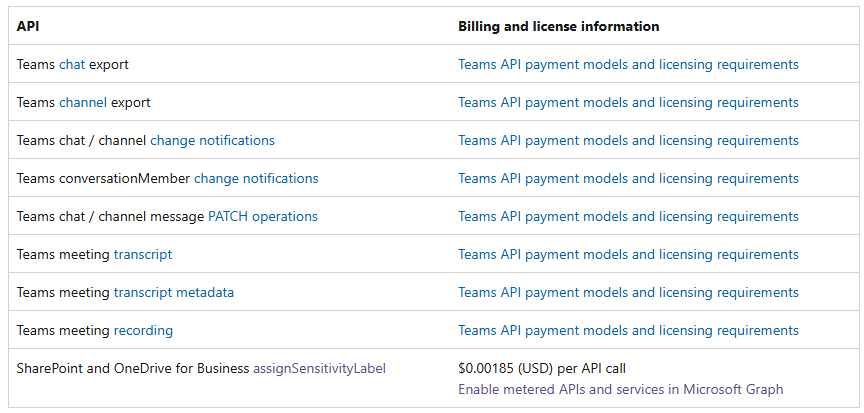The height and width of the screenshot is (413, 864).
Task: Open Teams API payment models link in chat export row
Action: pos(628,64)
